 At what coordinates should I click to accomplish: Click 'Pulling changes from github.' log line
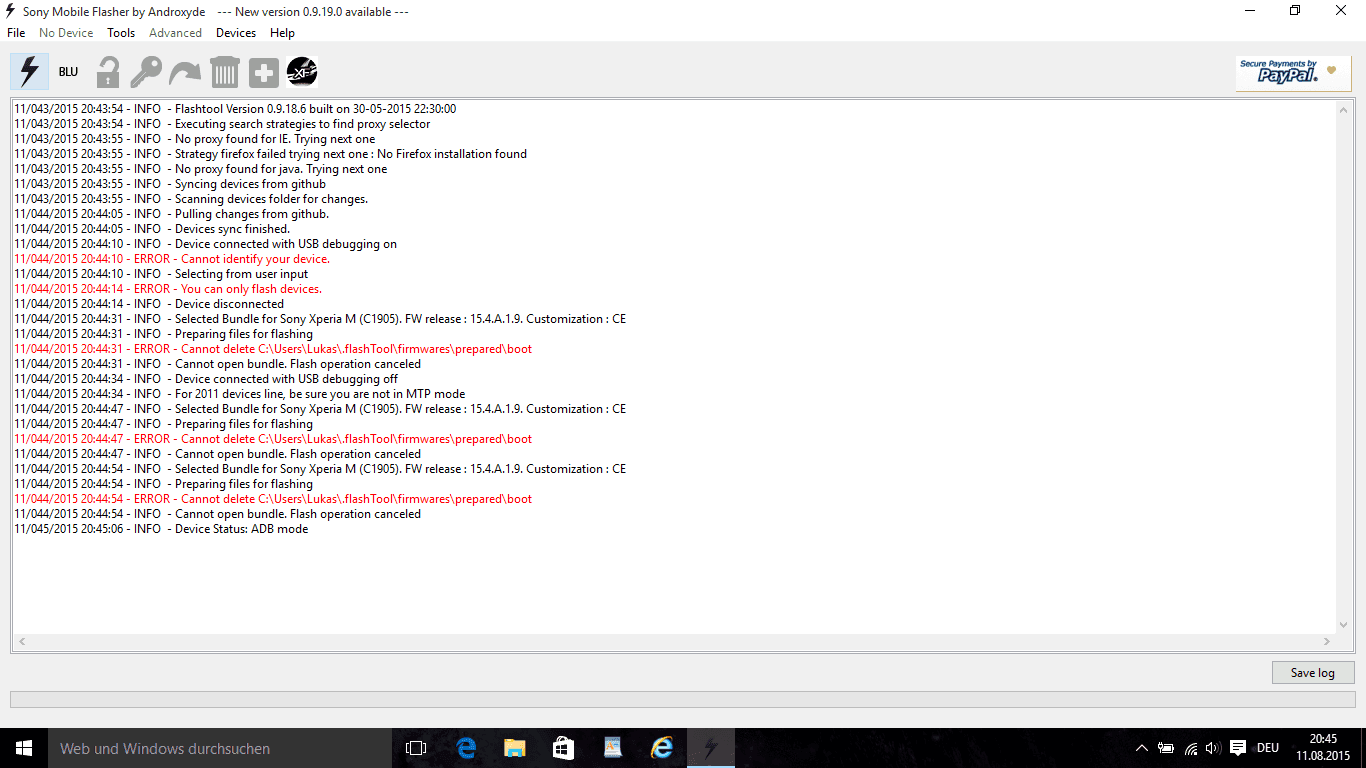coord(171,214)
